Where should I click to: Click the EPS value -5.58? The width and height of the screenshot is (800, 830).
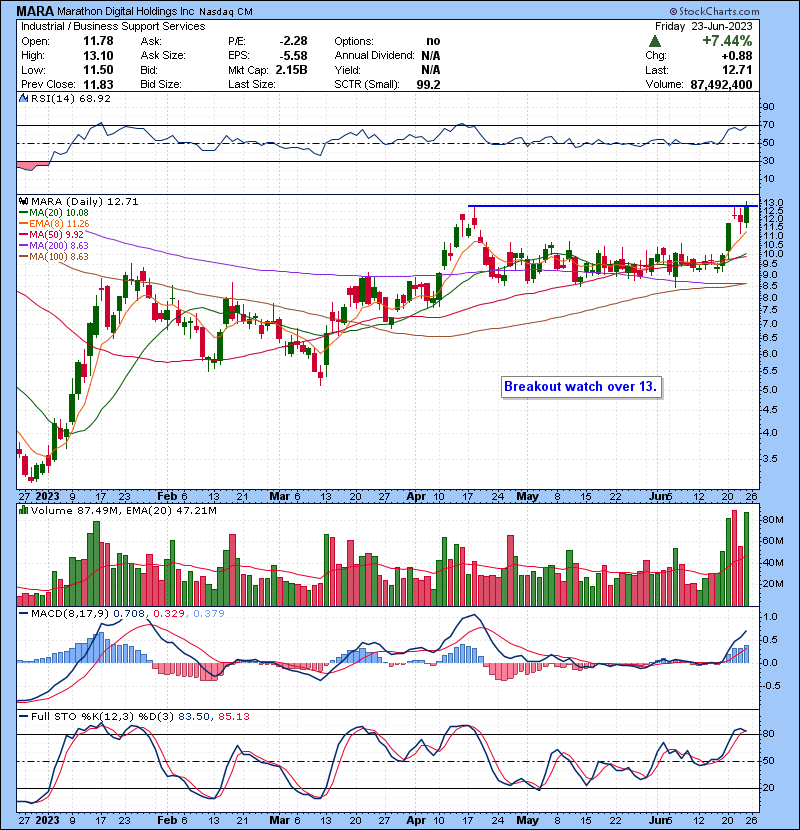pos(293,56)
